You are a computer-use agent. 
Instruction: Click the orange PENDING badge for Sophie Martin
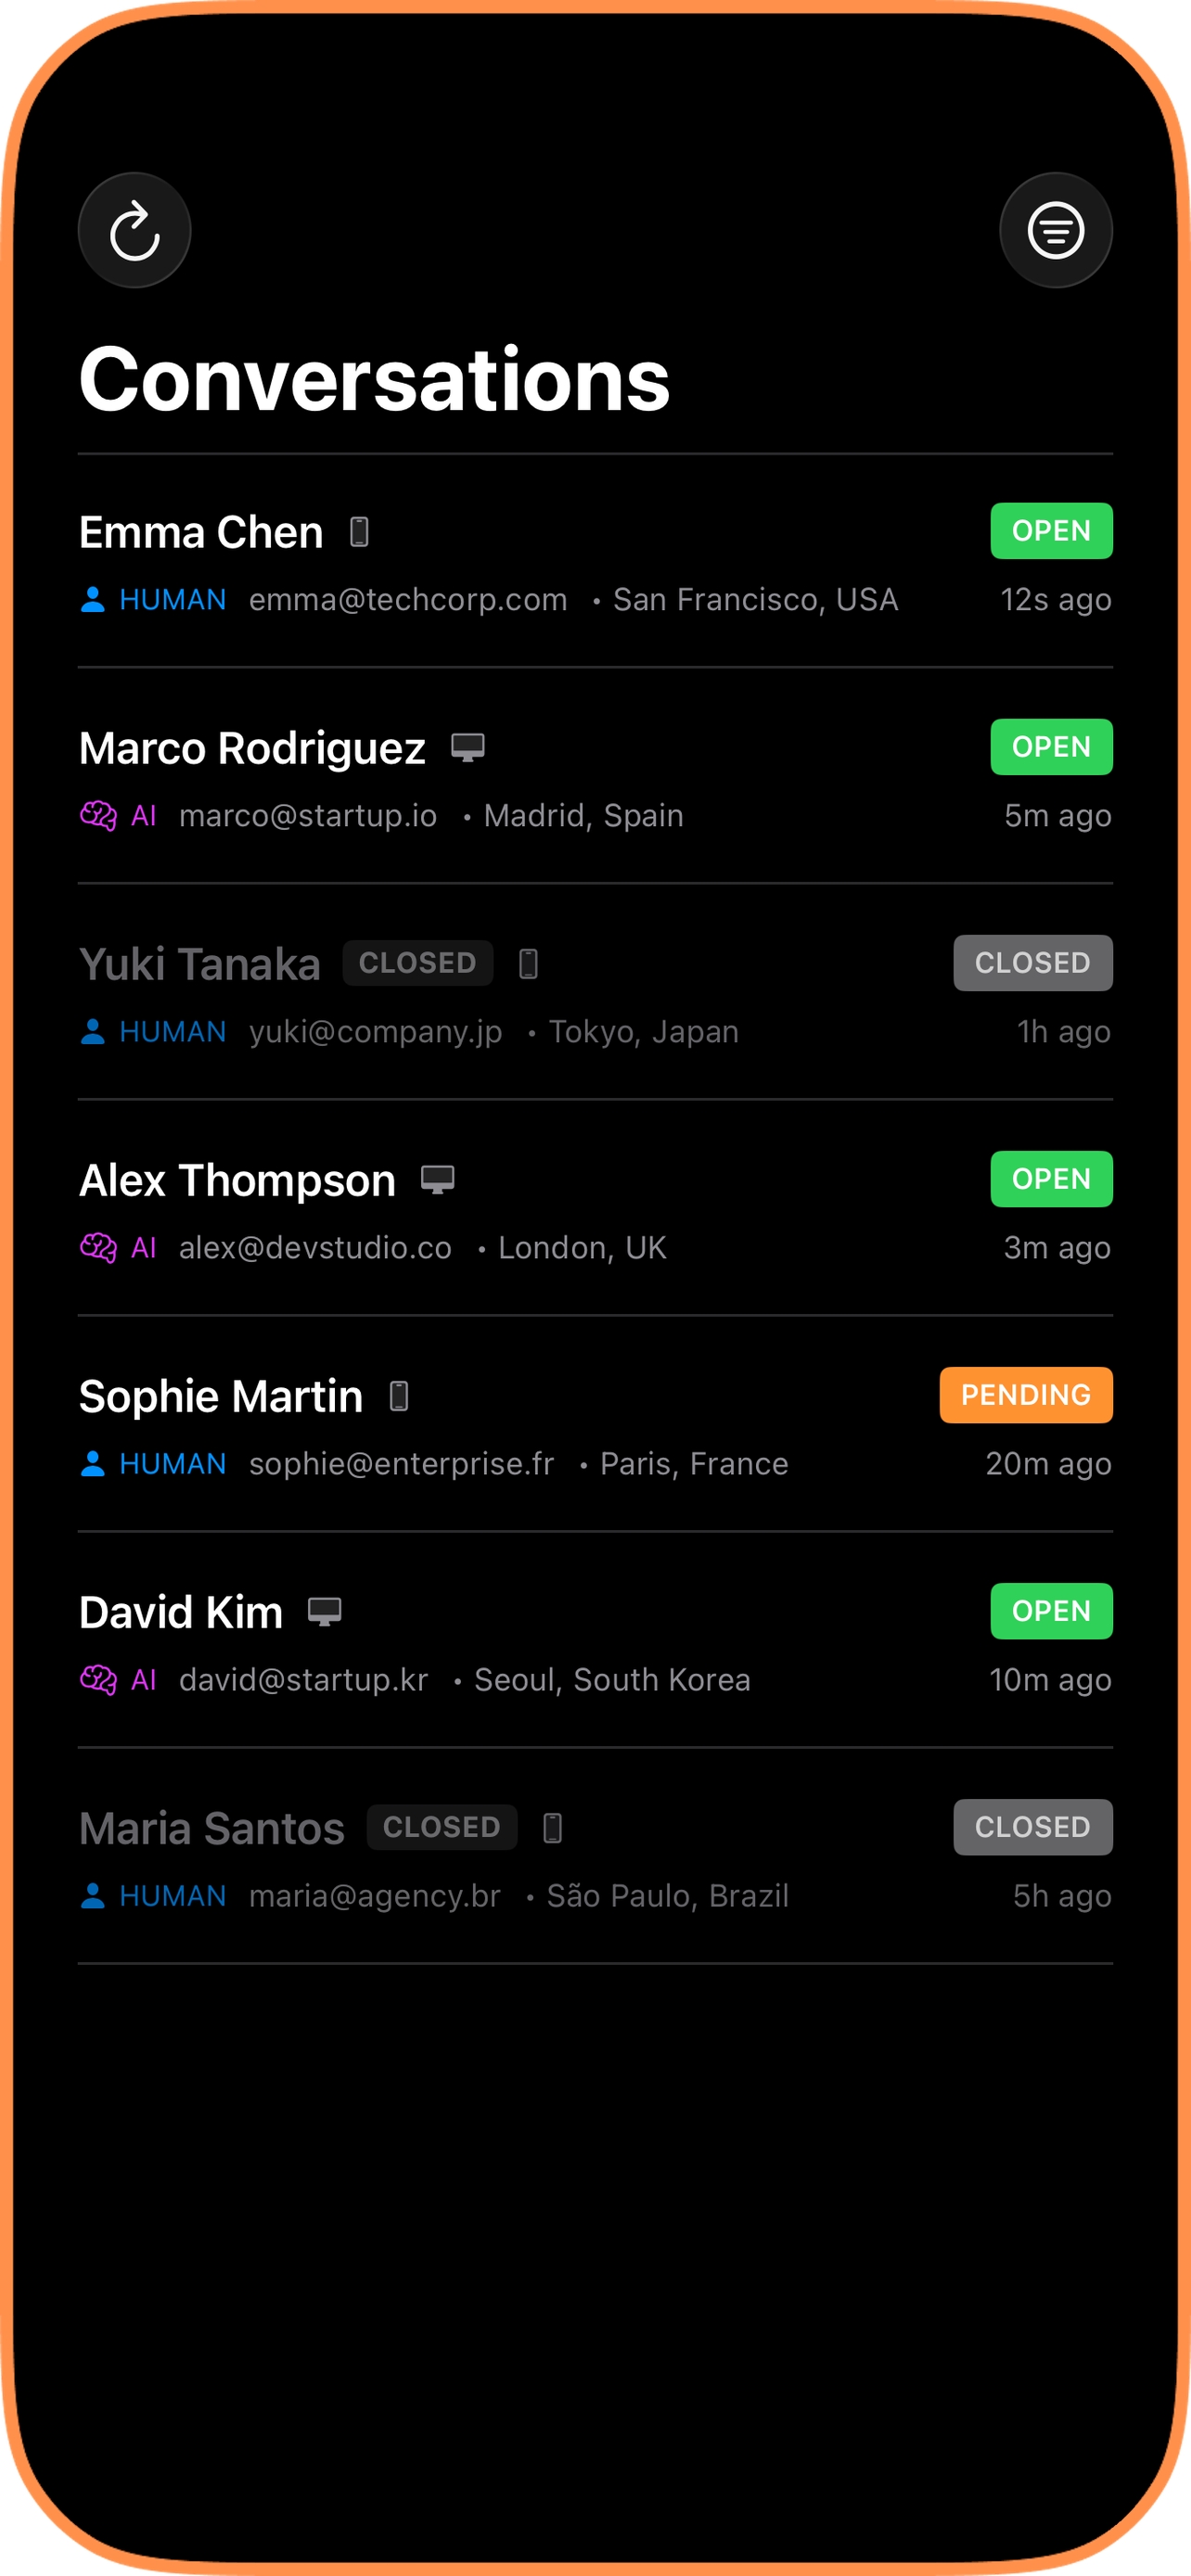[x=1025, y=1395]
